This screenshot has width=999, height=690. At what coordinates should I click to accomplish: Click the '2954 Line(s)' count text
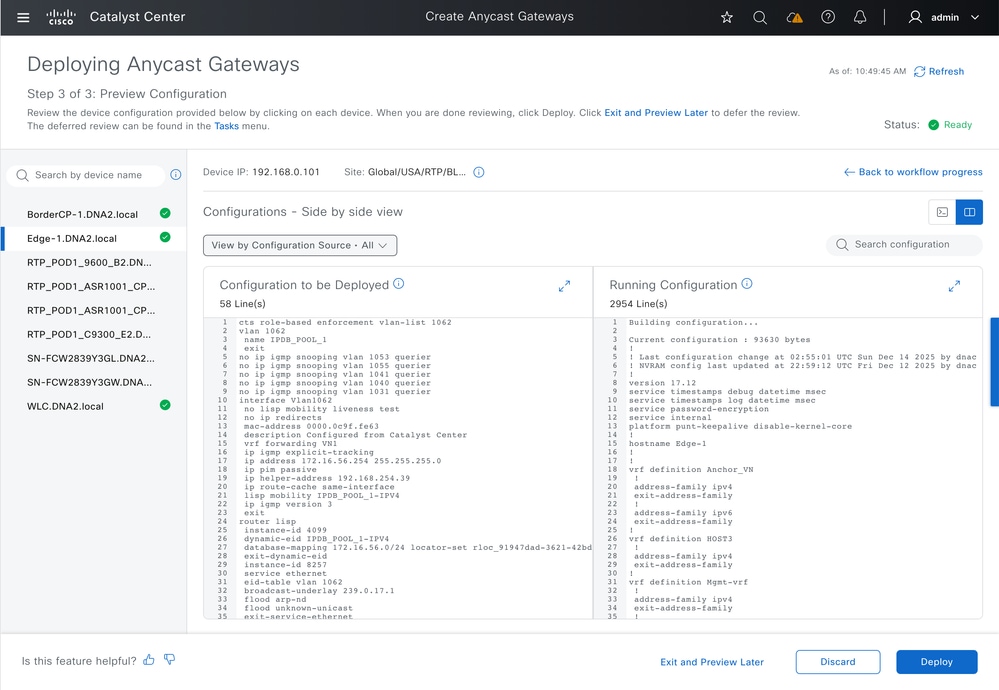coord(638,304)
